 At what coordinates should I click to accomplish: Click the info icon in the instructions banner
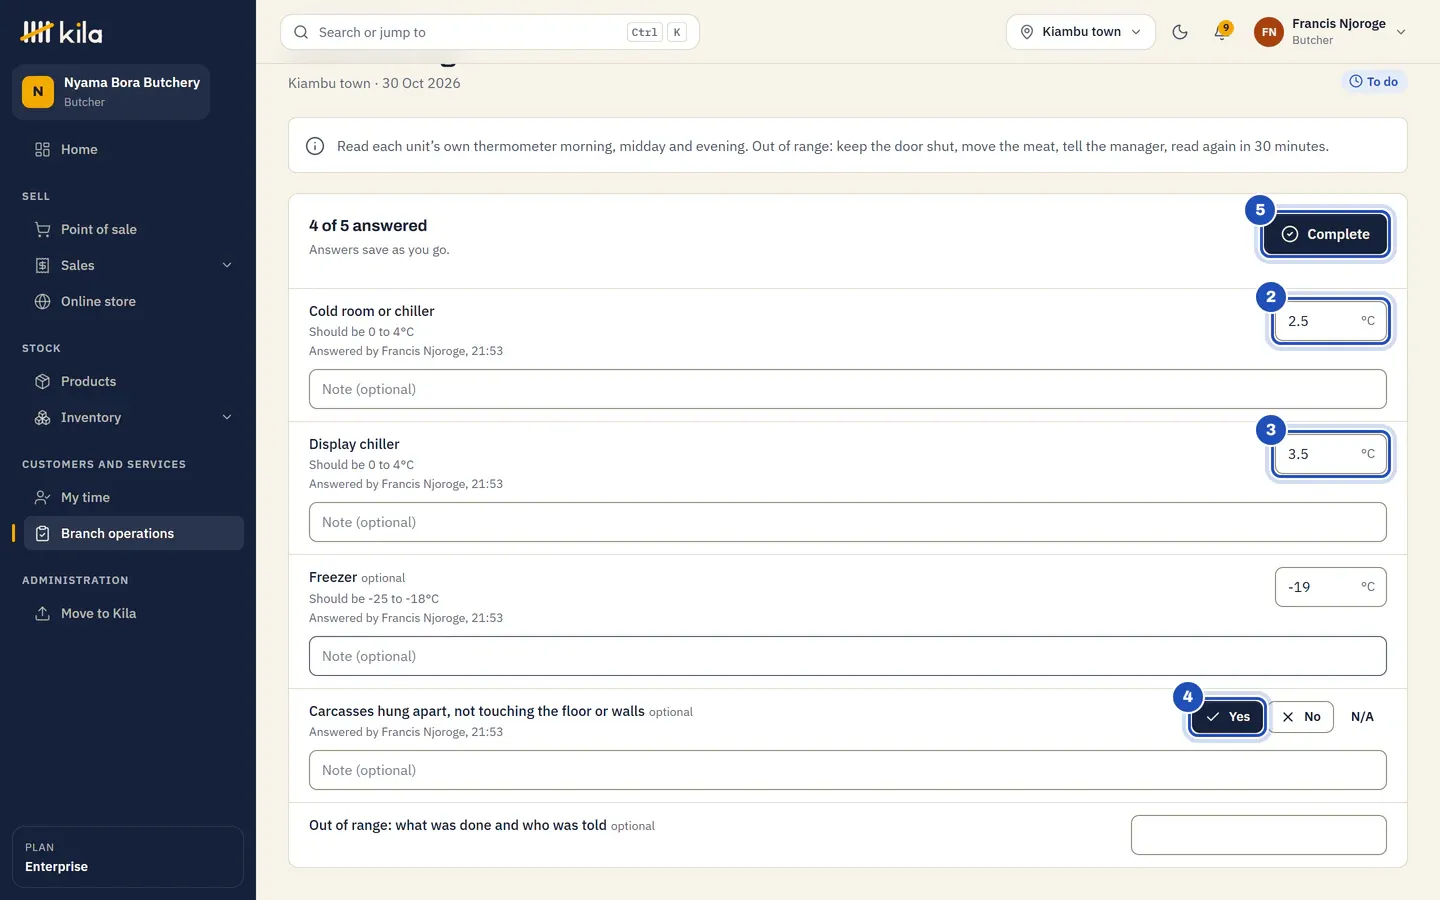pyautogui.click(x=315, y=146)
